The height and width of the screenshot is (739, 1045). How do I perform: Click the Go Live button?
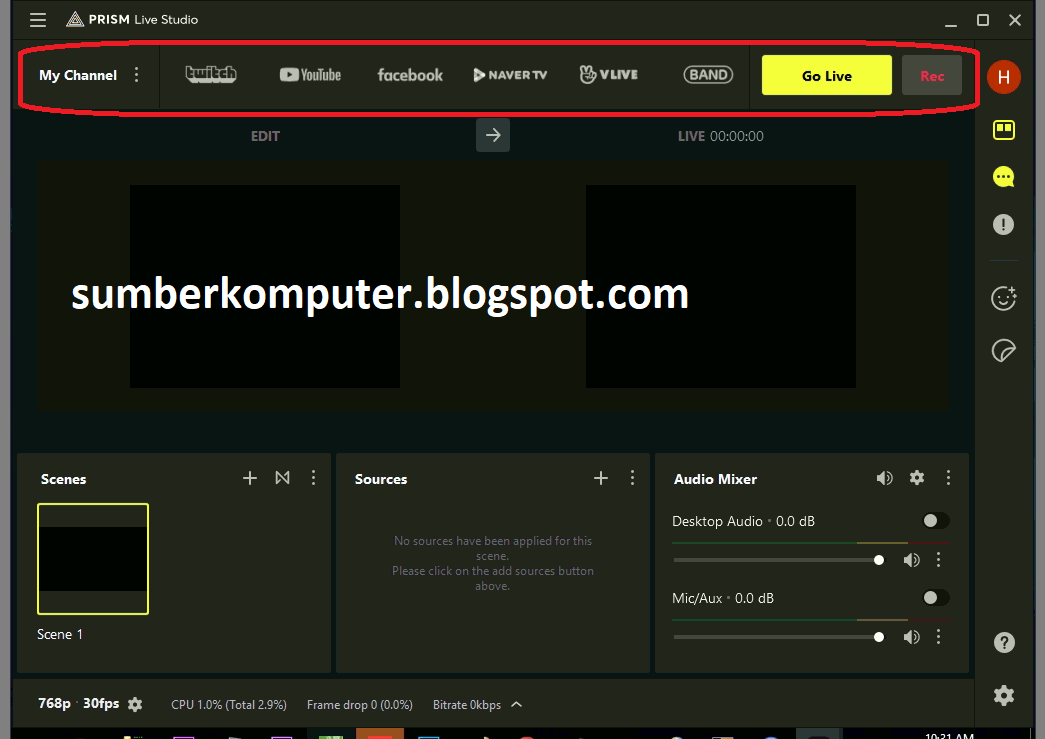pyautogui.click(x=826, y=75)
